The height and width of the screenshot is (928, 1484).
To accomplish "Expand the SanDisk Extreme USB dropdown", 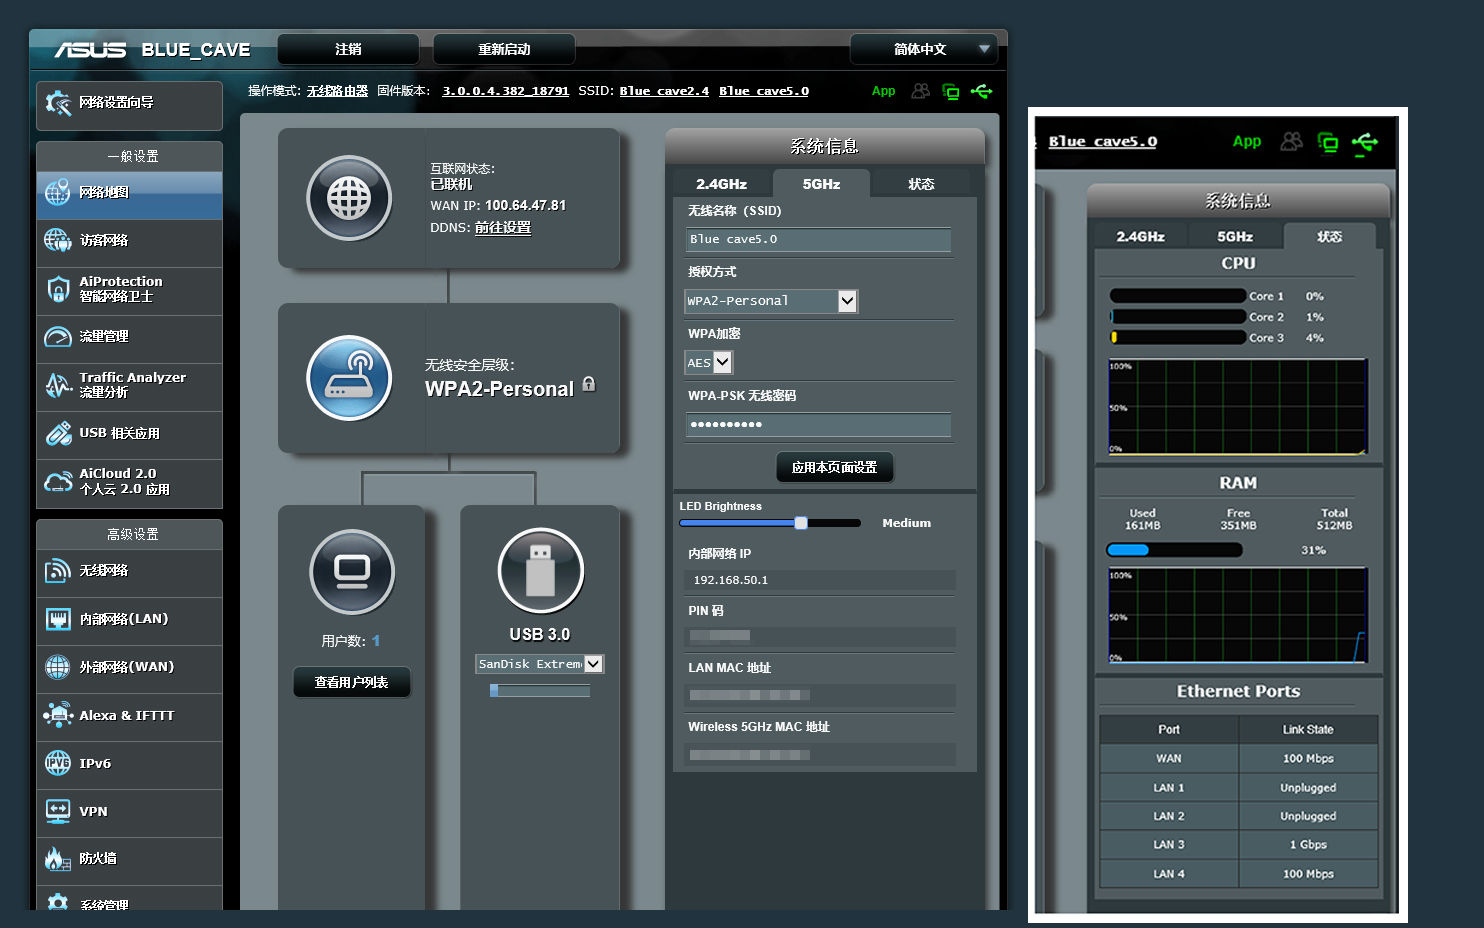I will (x=540, y=664).
